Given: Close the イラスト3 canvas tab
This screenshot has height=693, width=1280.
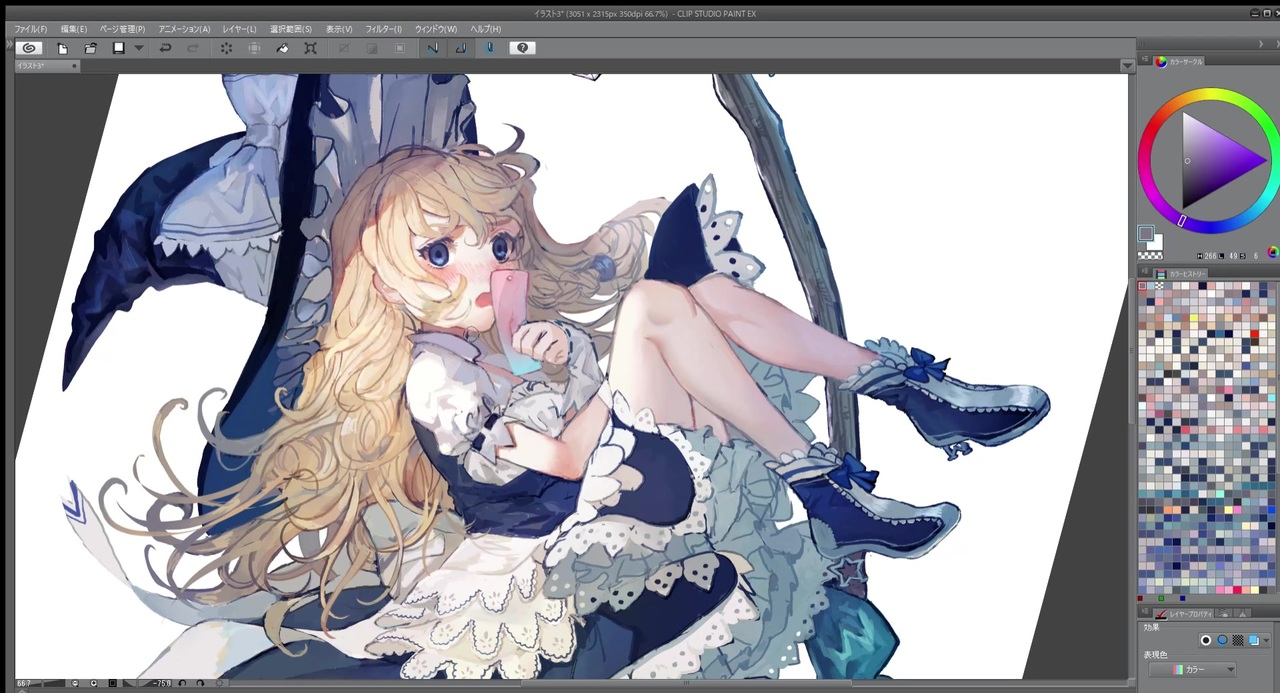Looking at the screenshot, I should (x=74, y=66).
